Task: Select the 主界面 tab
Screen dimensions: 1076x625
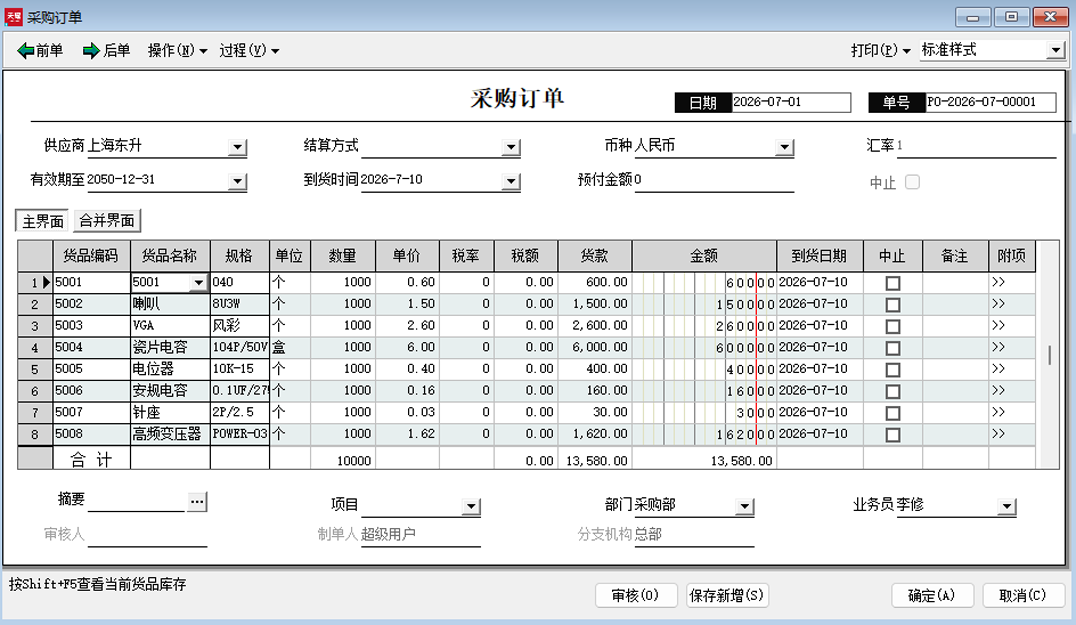Action: coord(43,222)
